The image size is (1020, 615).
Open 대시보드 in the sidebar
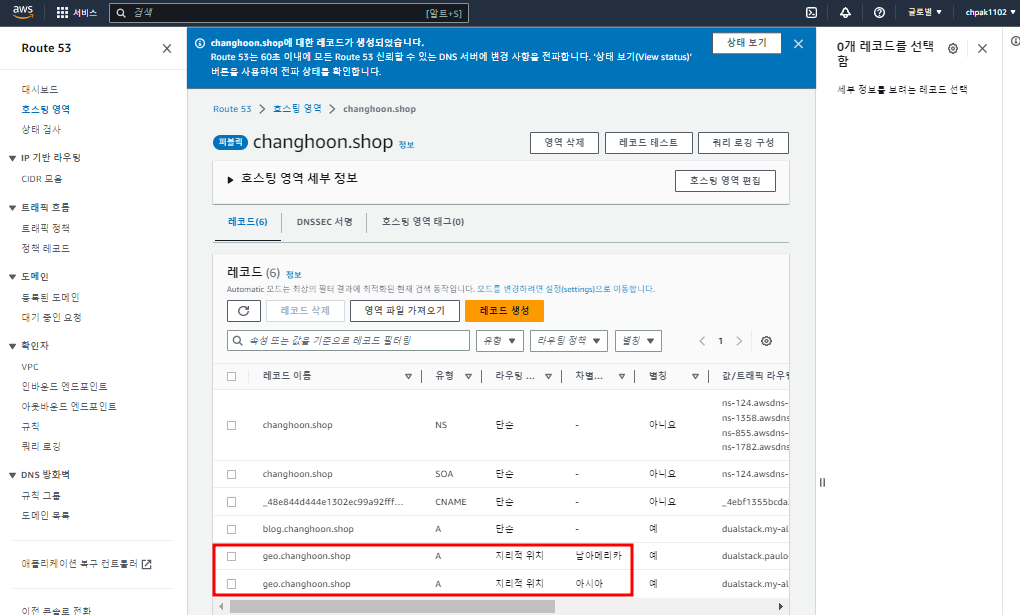tap(40, 89)
